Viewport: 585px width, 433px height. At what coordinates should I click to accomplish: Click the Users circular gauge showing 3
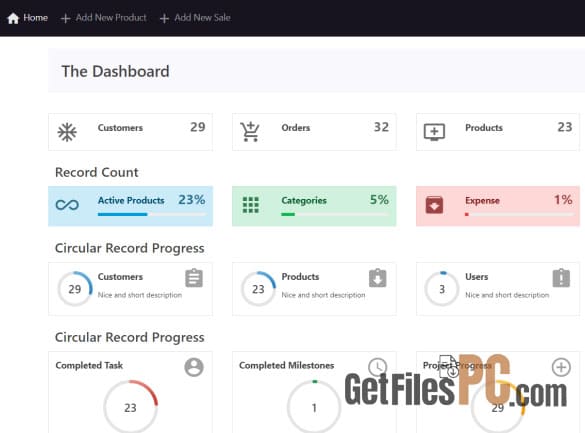coord(442,289)
